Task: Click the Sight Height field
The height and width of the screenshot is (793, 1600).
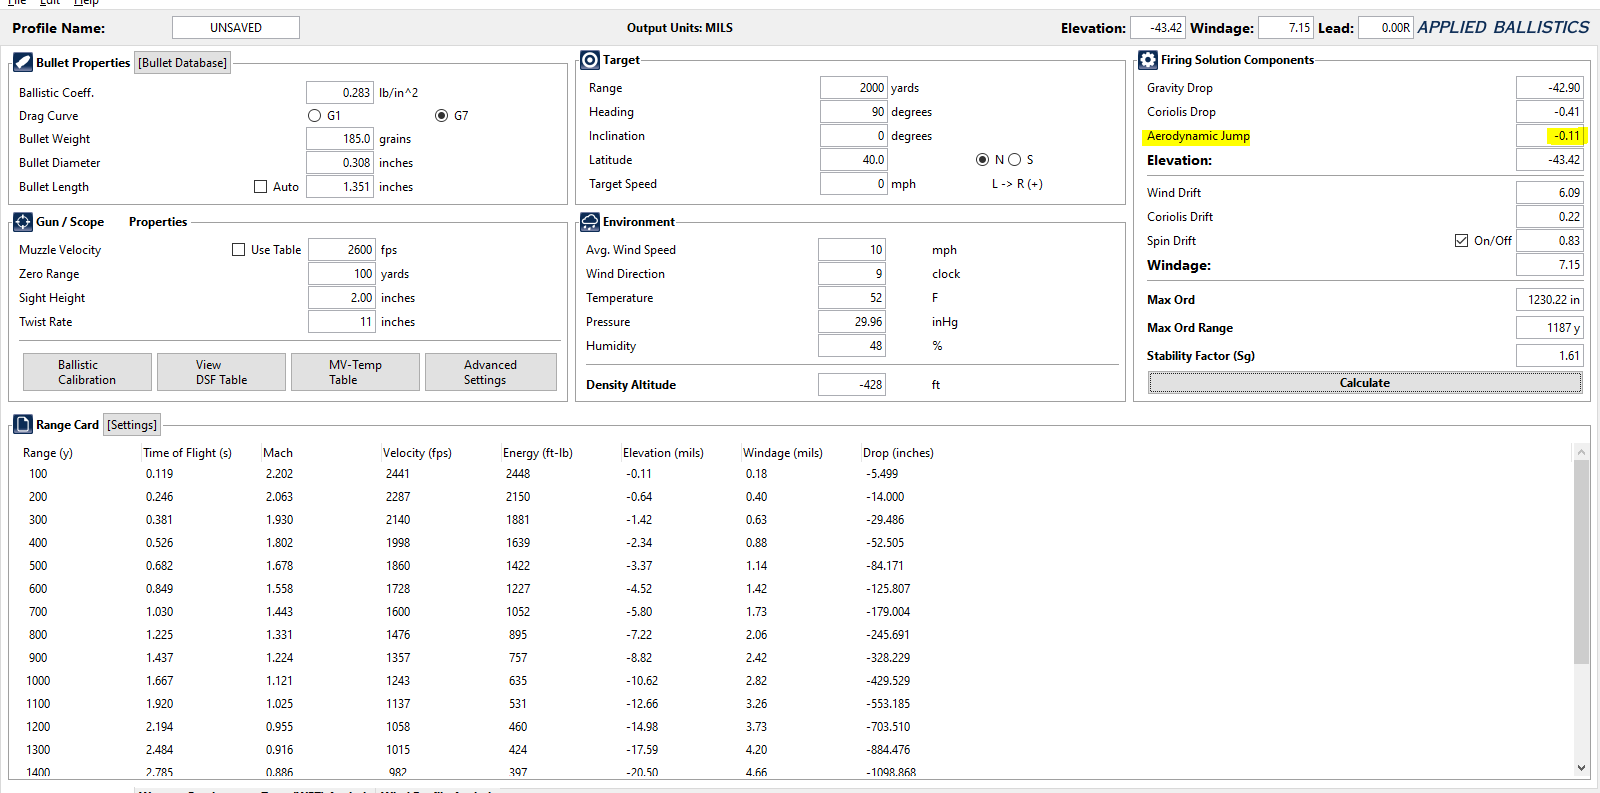Action: click(x=342, y=298)
